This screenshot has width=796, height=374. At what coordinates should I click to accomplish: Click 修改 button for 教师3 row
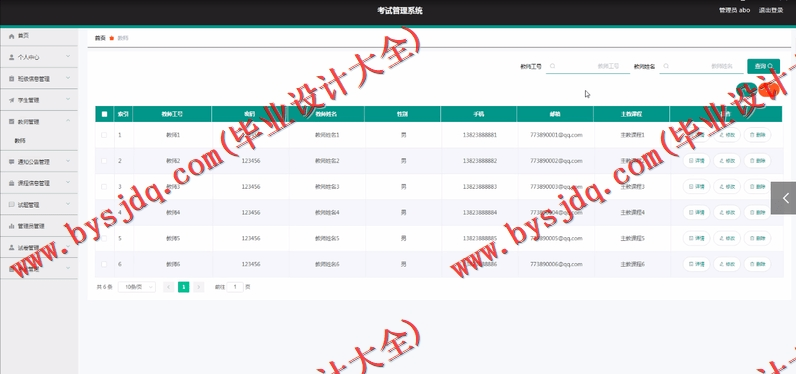[727, 187]
